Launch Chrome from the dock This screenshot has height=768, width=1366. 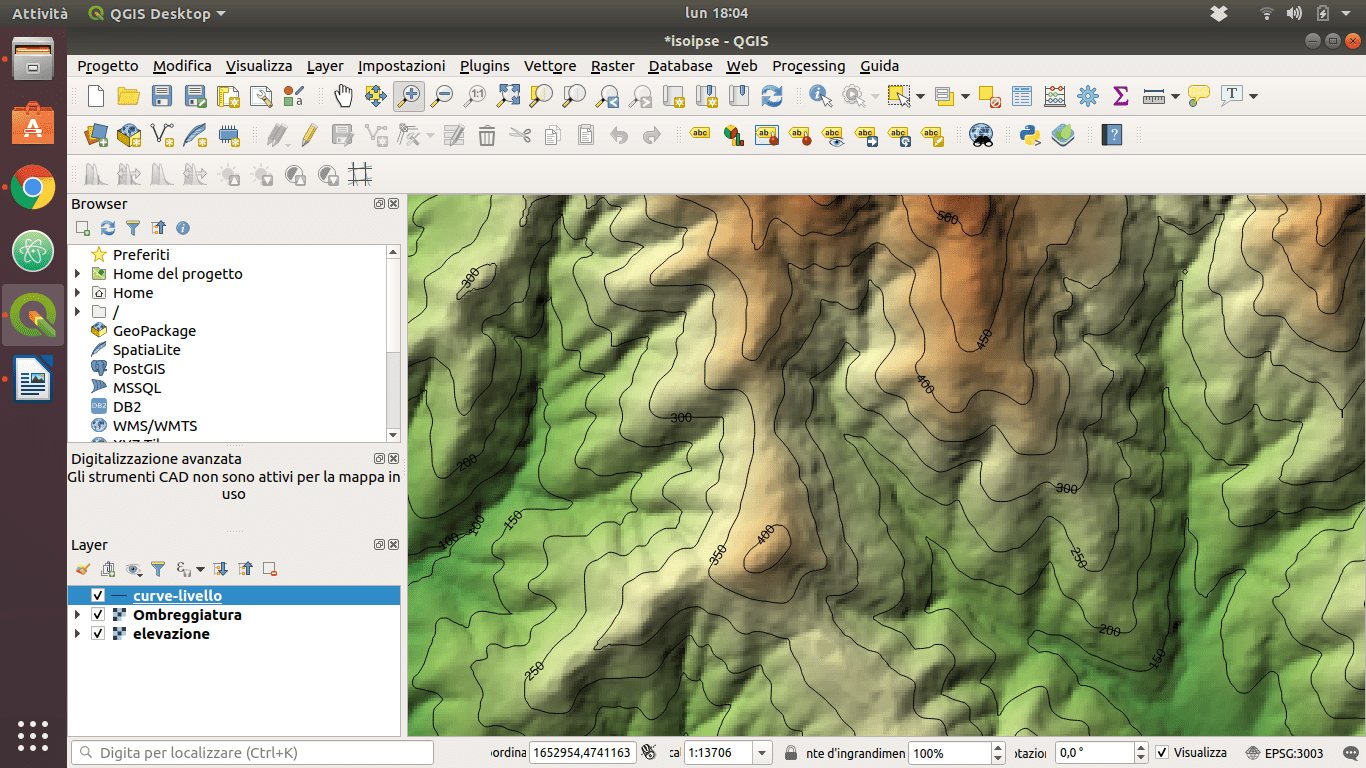[33, 187]
